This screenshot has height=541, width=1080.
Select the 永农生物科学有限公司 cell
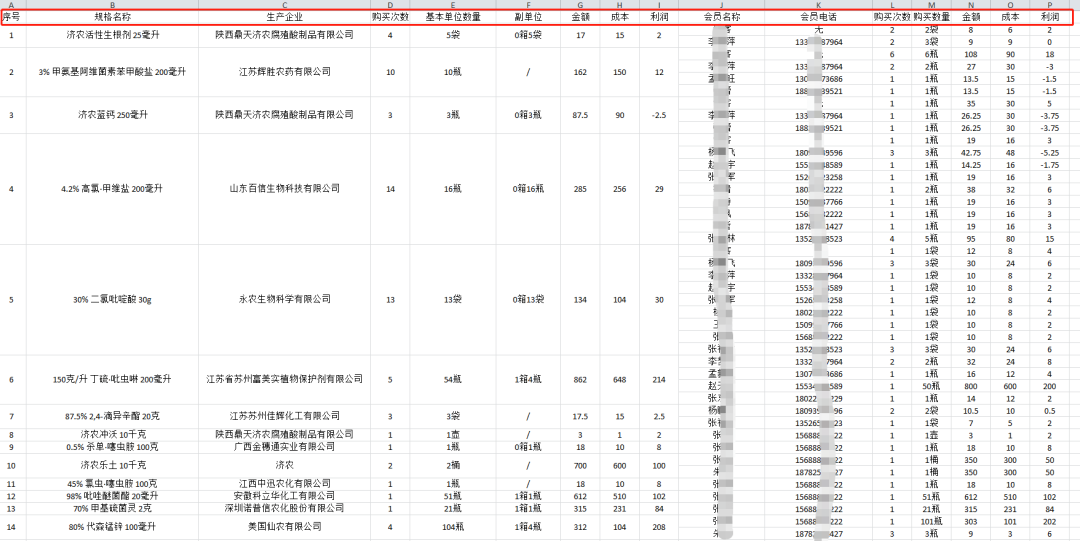pos(284,299)
